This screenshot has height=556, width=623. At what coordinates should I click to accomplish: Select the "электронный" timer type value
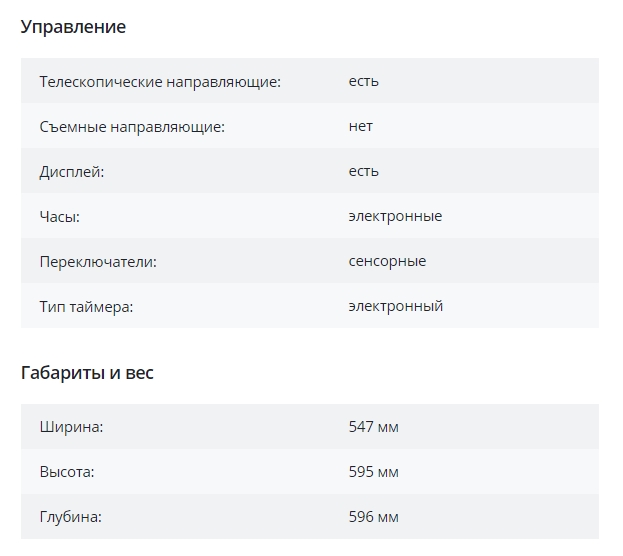395,306
